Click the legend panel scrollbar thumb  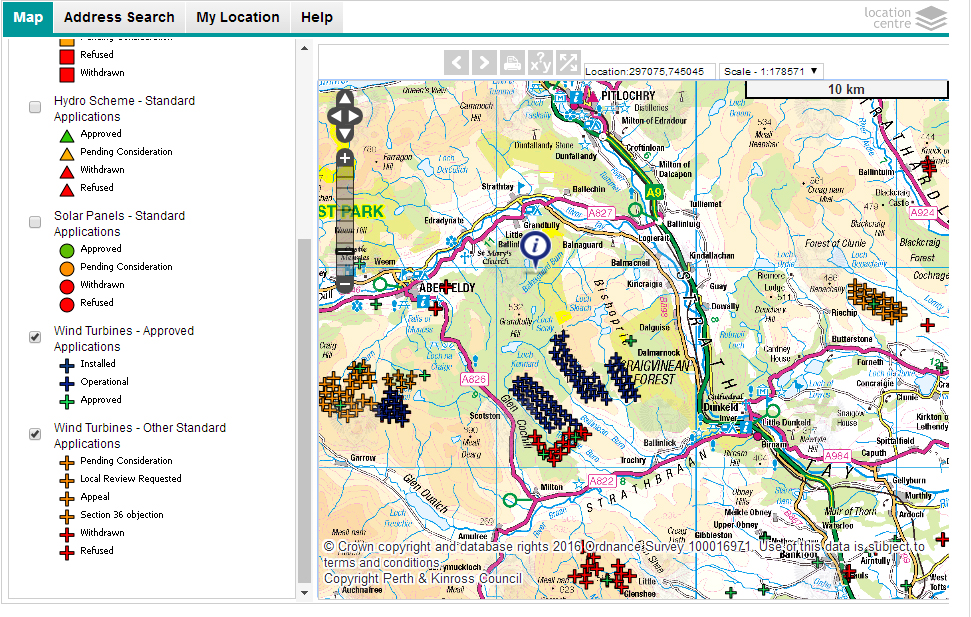click(x=304, y=411)
